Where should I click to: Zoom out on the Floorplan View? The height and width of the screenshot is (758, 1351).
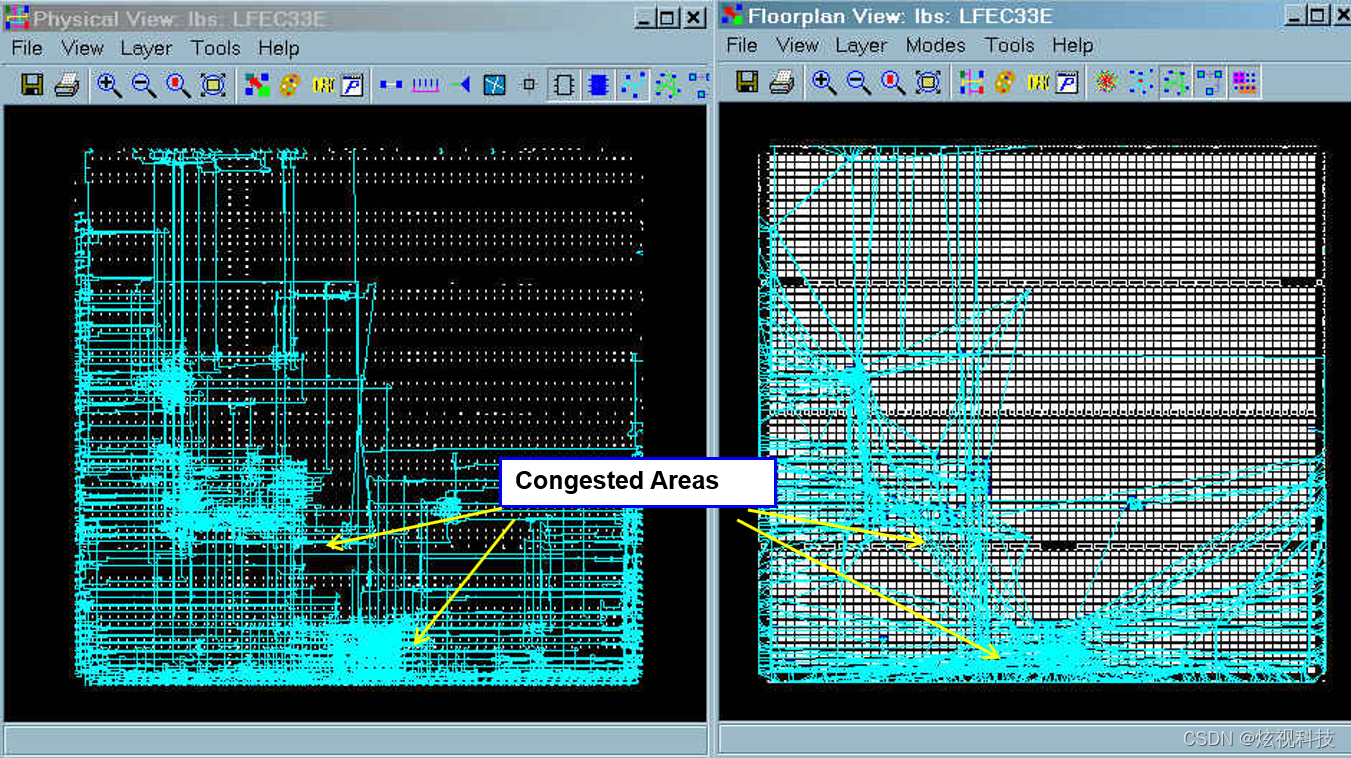click(x=858, y=82)
